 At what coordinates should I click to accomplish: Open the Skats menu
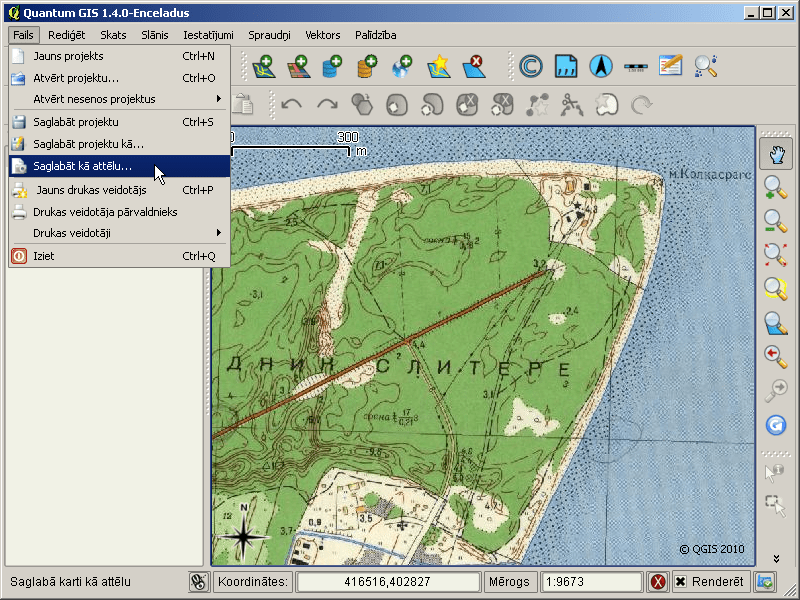(x=113, y=35)
